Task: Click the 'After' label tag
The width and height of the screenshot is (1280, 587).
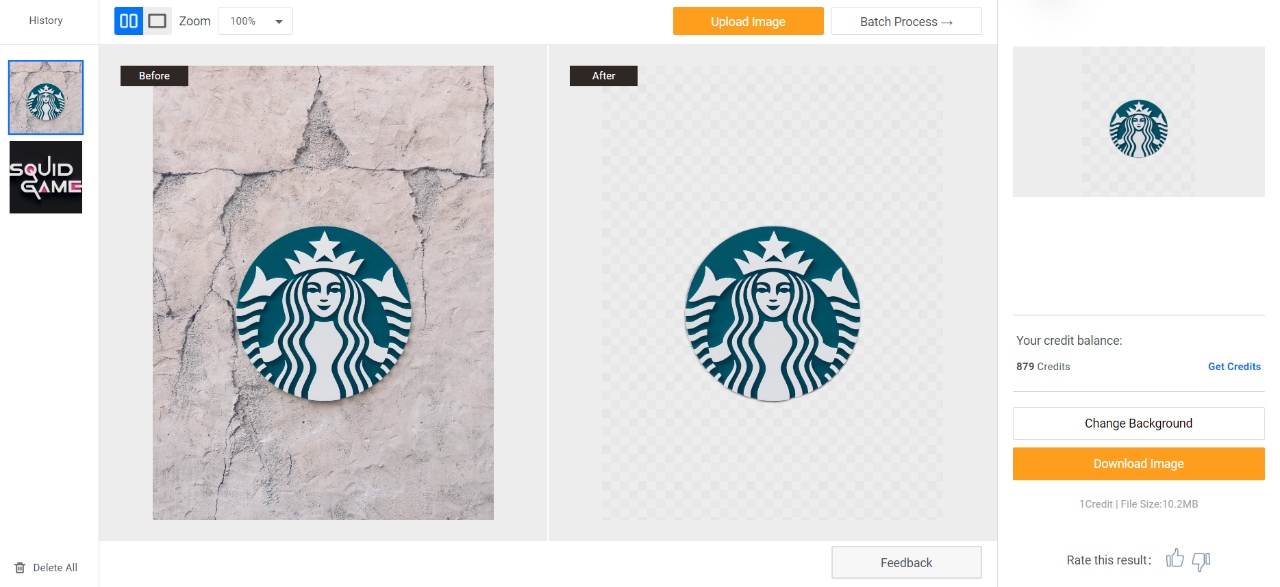Action: pos(603,76)
